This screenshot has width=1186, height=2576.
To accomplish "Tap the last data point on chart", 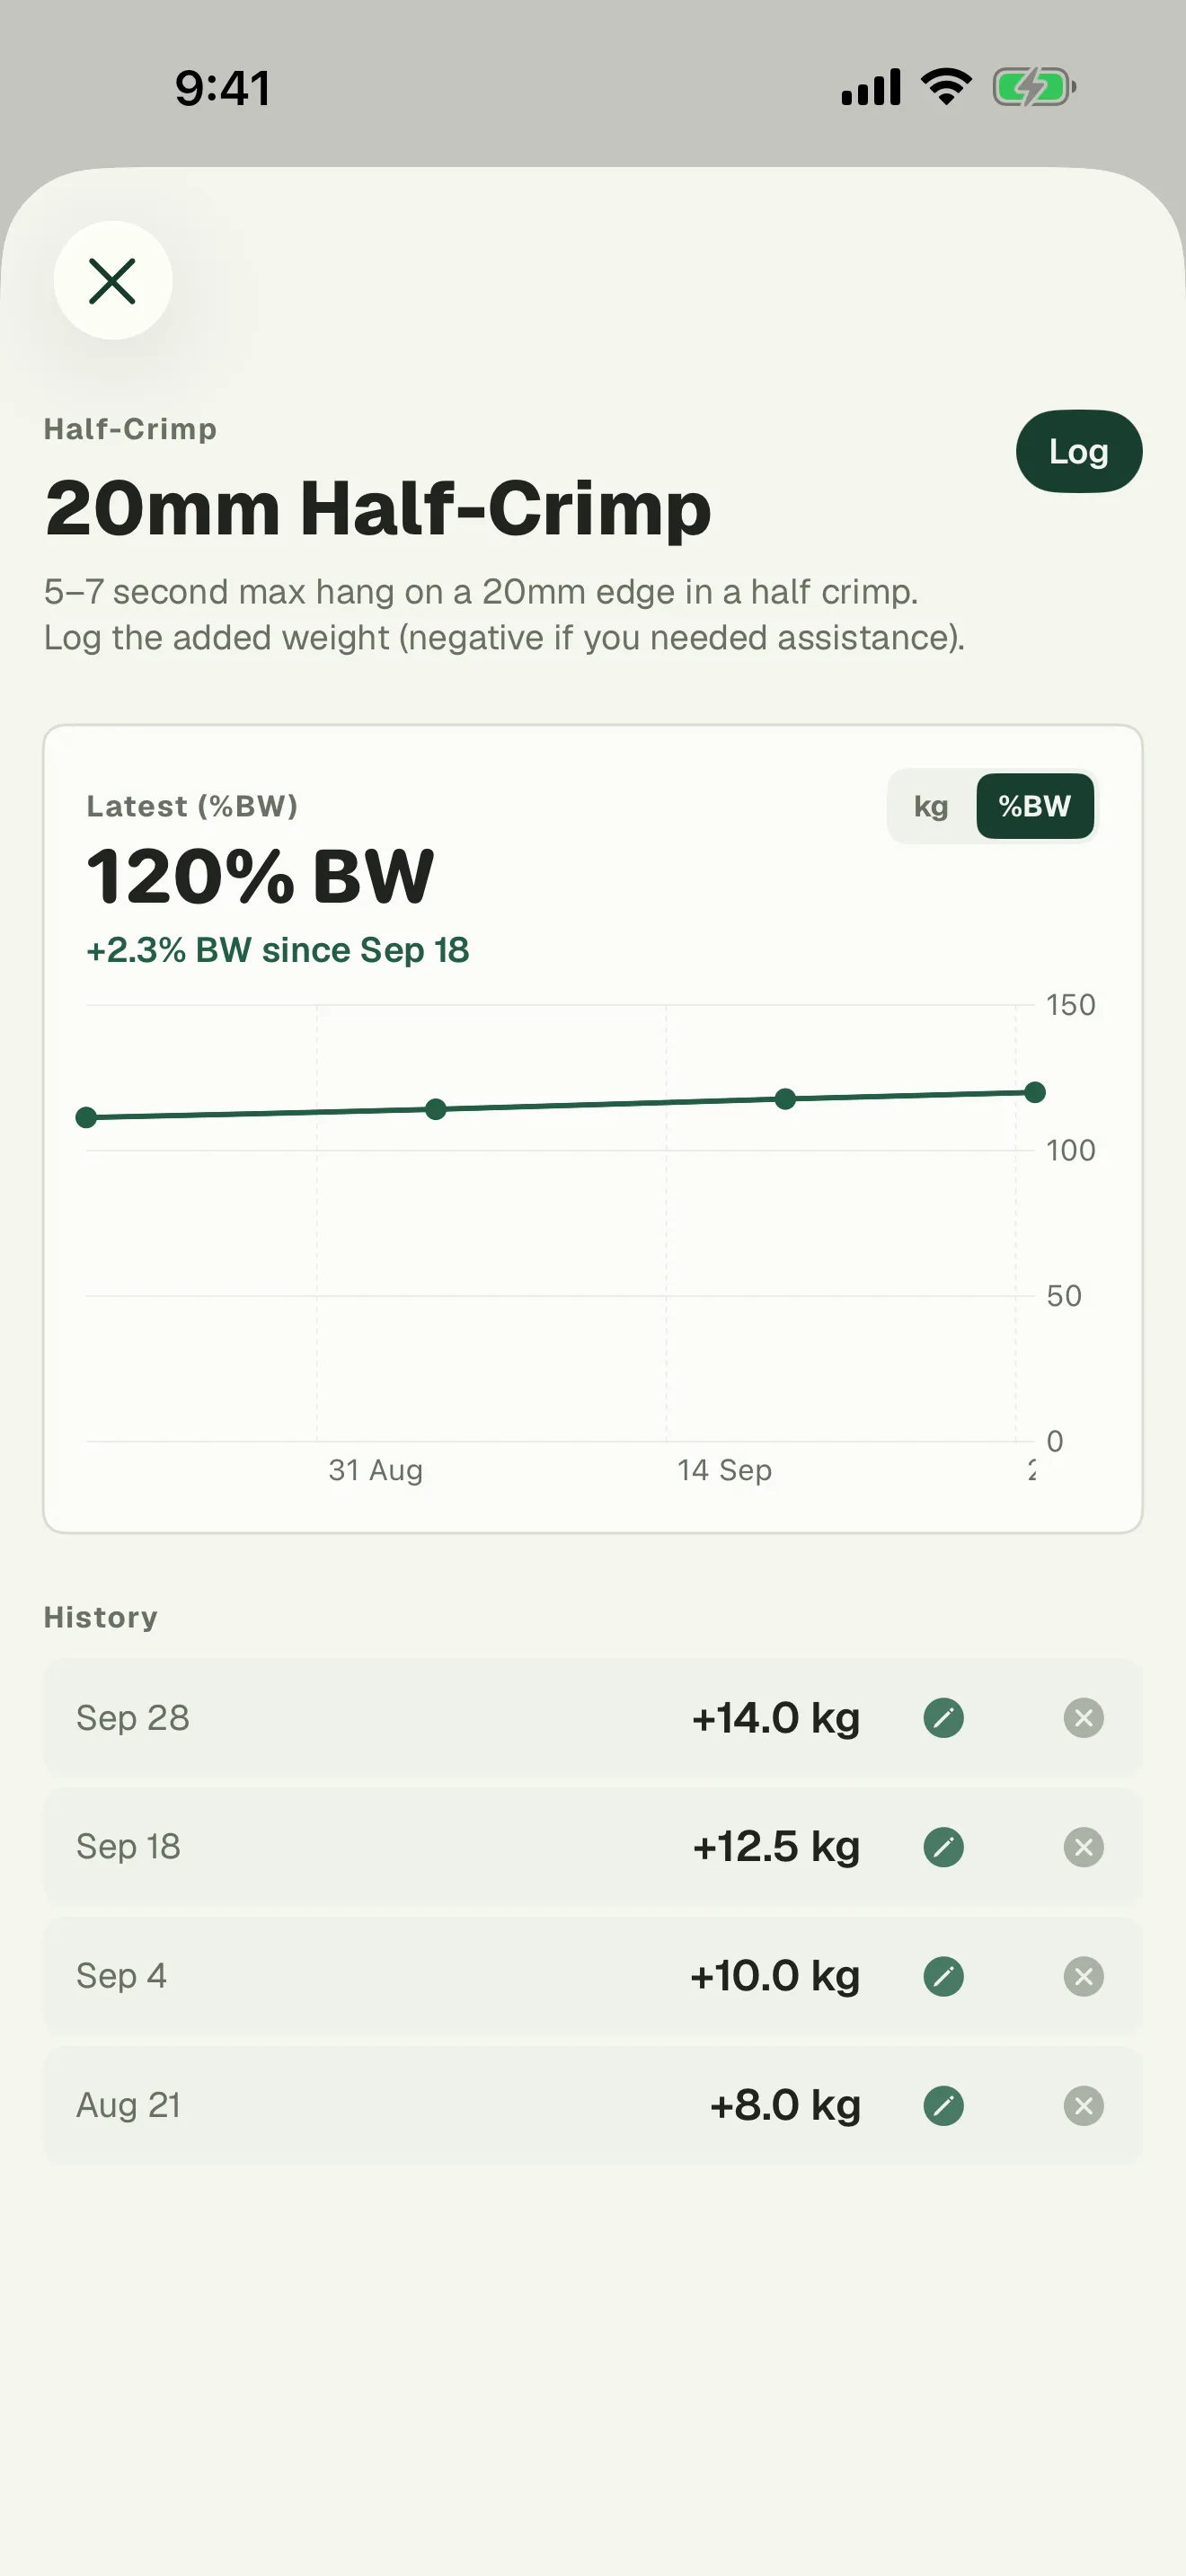I will pos(1035,1092).
